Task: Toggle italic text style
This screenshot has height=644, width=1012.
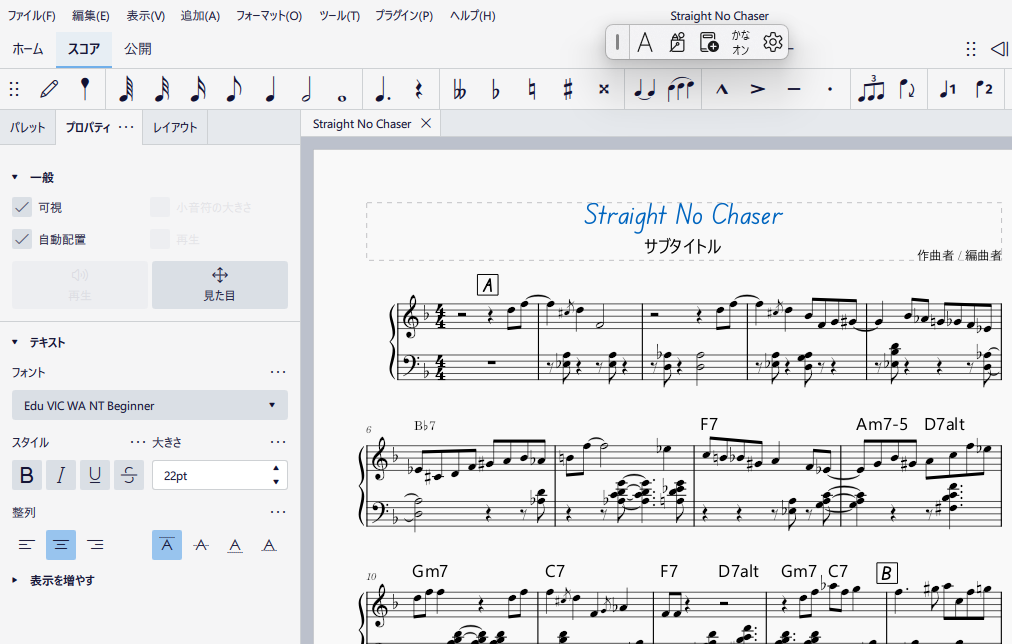Action: 61,476
